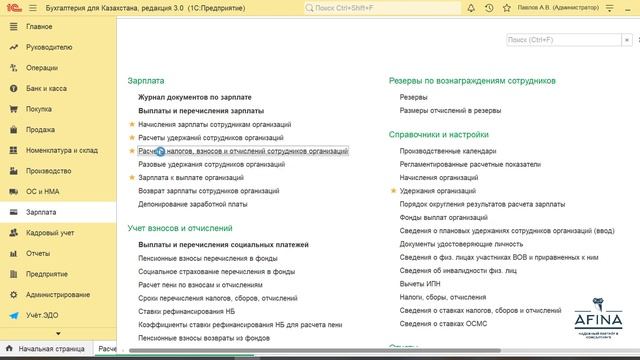Open Разовые удержания сотрудников организаций
The height and width of the screenshot is (360, 640).
[x=211, y=164]
